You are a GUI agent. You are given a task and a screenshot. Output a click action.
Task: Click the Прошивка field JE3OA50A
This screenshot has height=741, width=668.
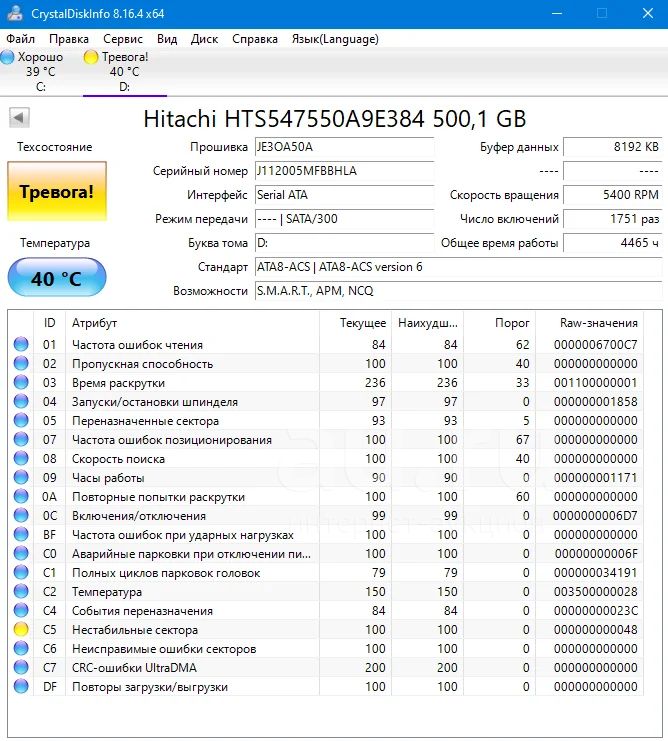pyautogui.click(x=344, y=147)
